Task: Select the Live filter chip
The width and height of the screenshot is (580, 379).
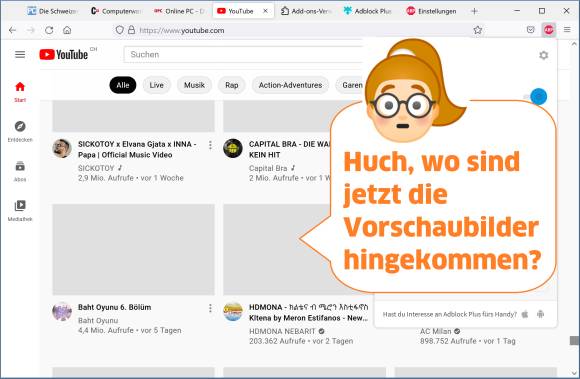Action: 156,85
